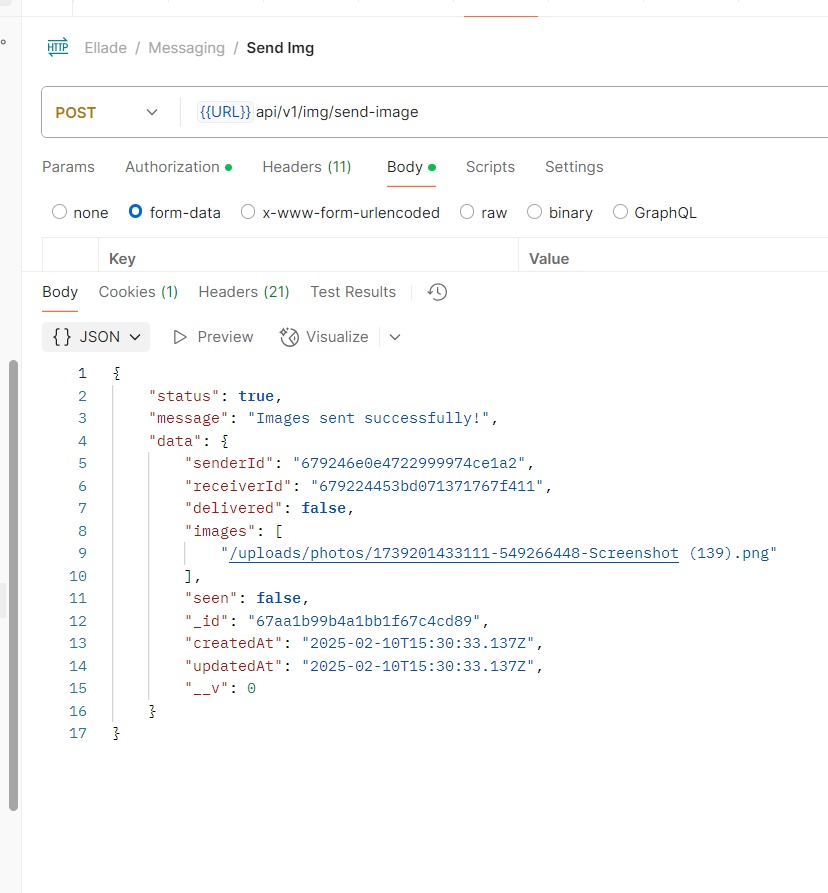Click the Visualize icon in response toolbar
Viewport: 828px width, 893px height.
click(290, 337)
